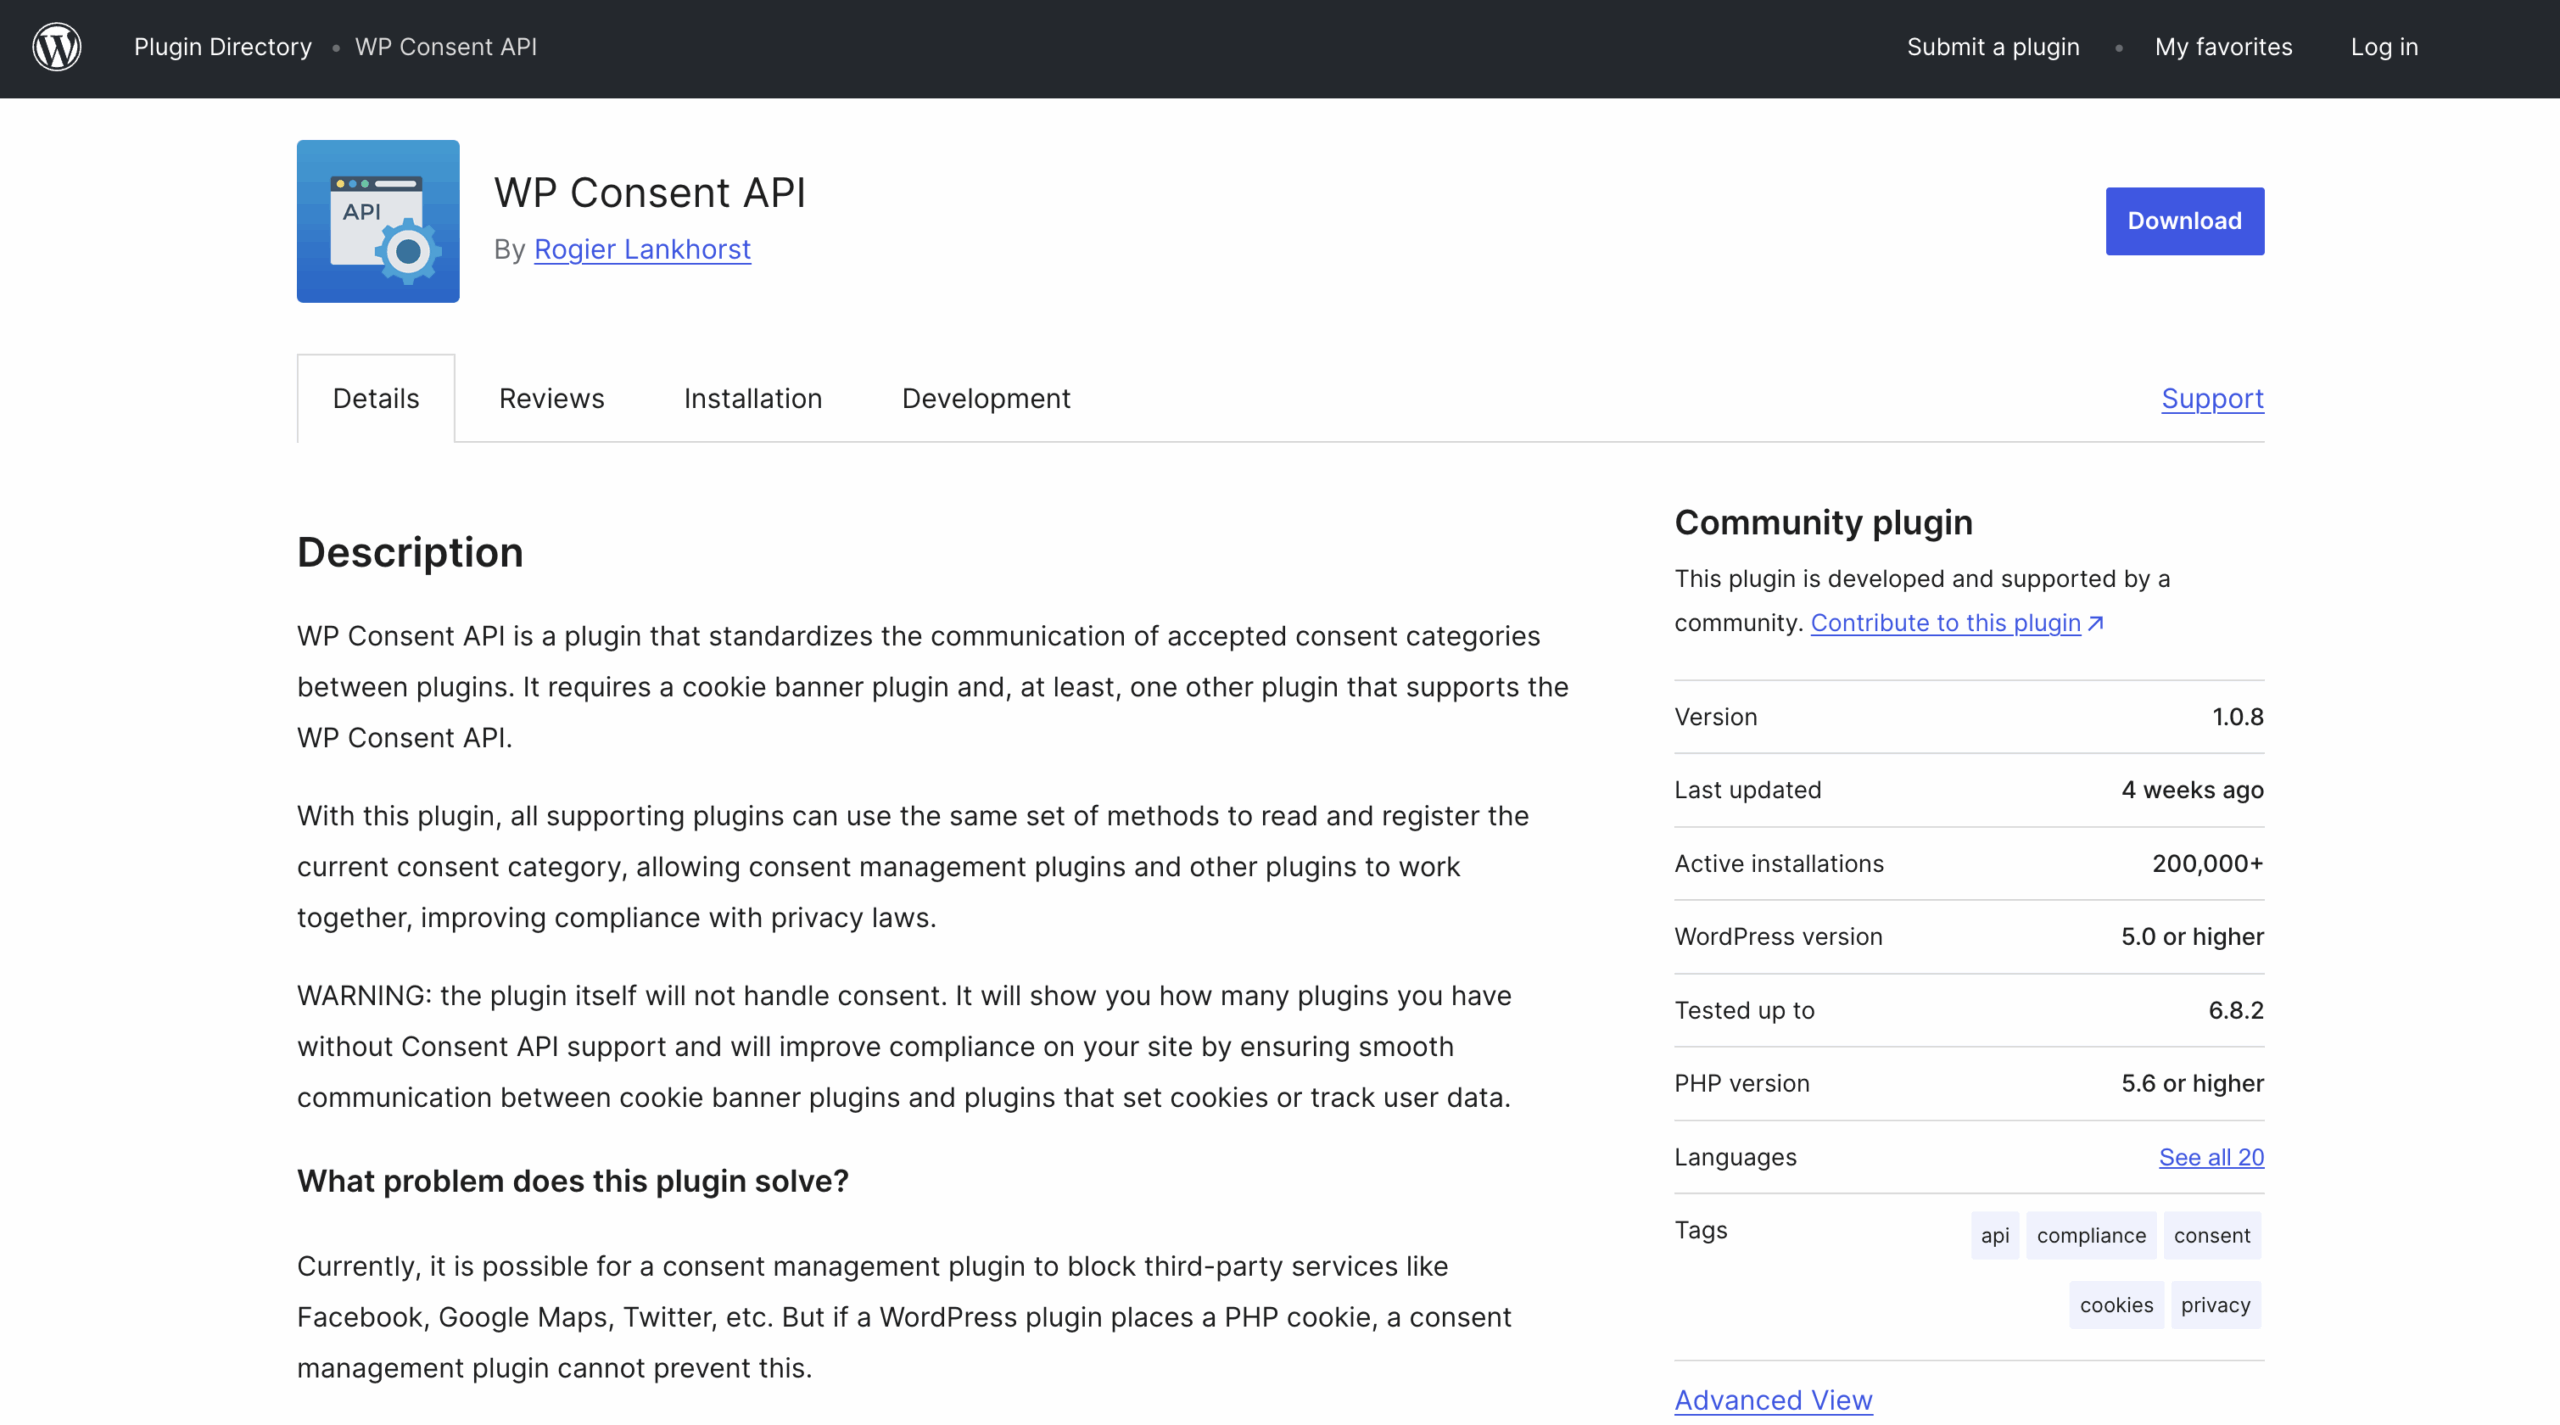Select the api tag
Screen dimensions: 2560x1425
click(x=1994, y=1235)
